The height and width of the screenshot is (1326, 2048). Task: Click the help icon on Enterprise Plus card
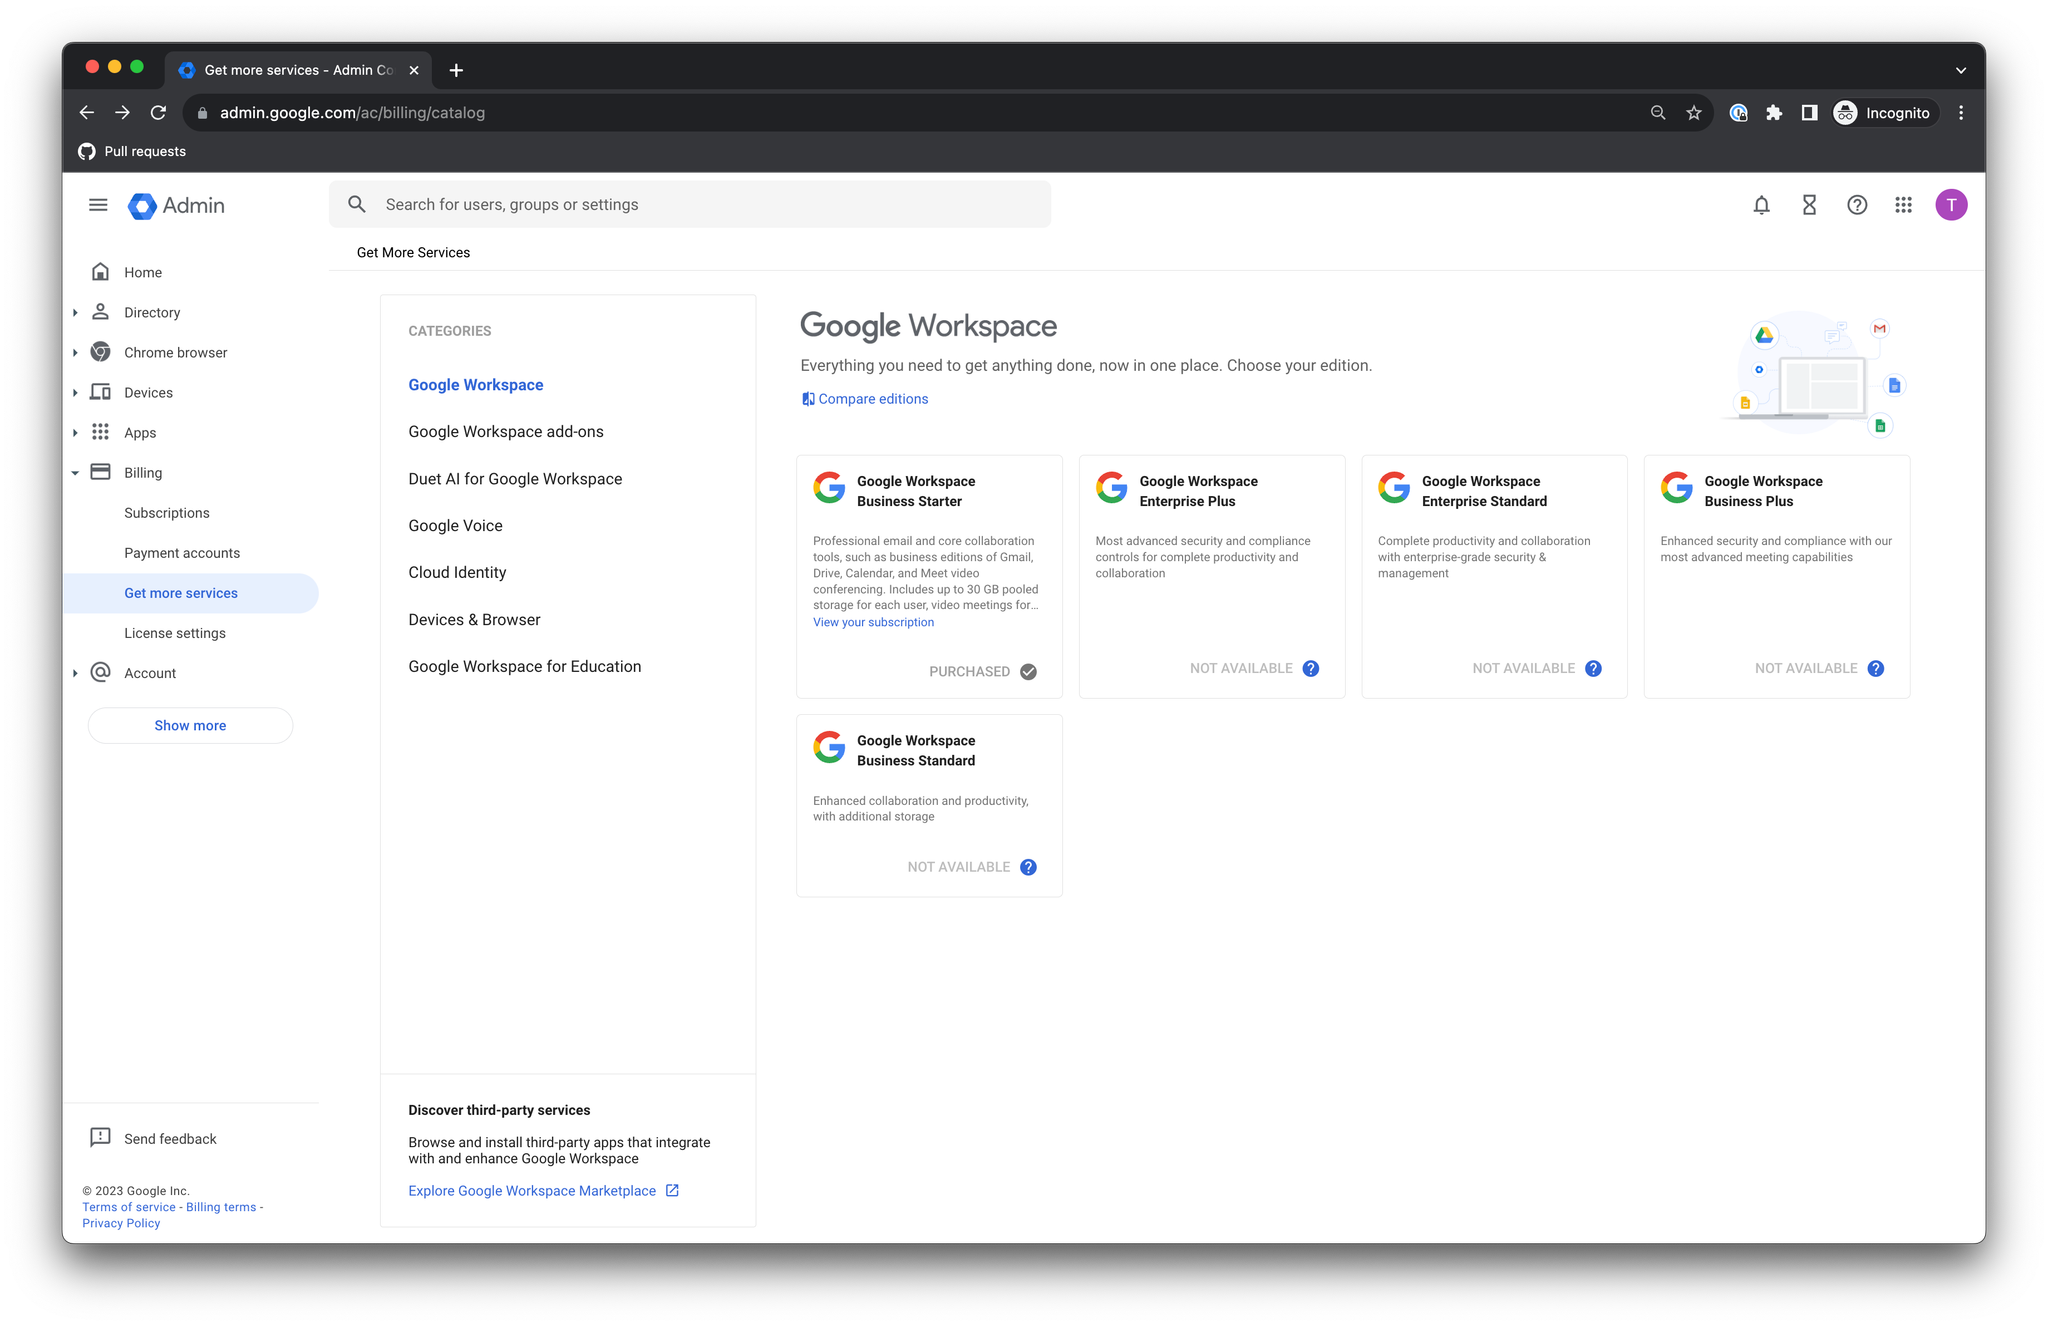tap(1311, 668)
